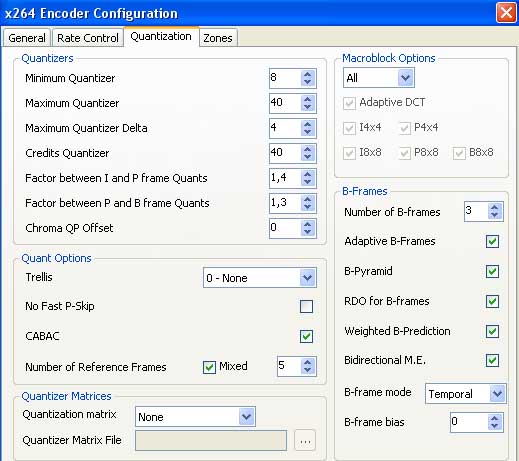The width and height of the screenshot is (519, 461).
Task: Toggle RDO for B-frames checkbox
Action: coord(492,301)
